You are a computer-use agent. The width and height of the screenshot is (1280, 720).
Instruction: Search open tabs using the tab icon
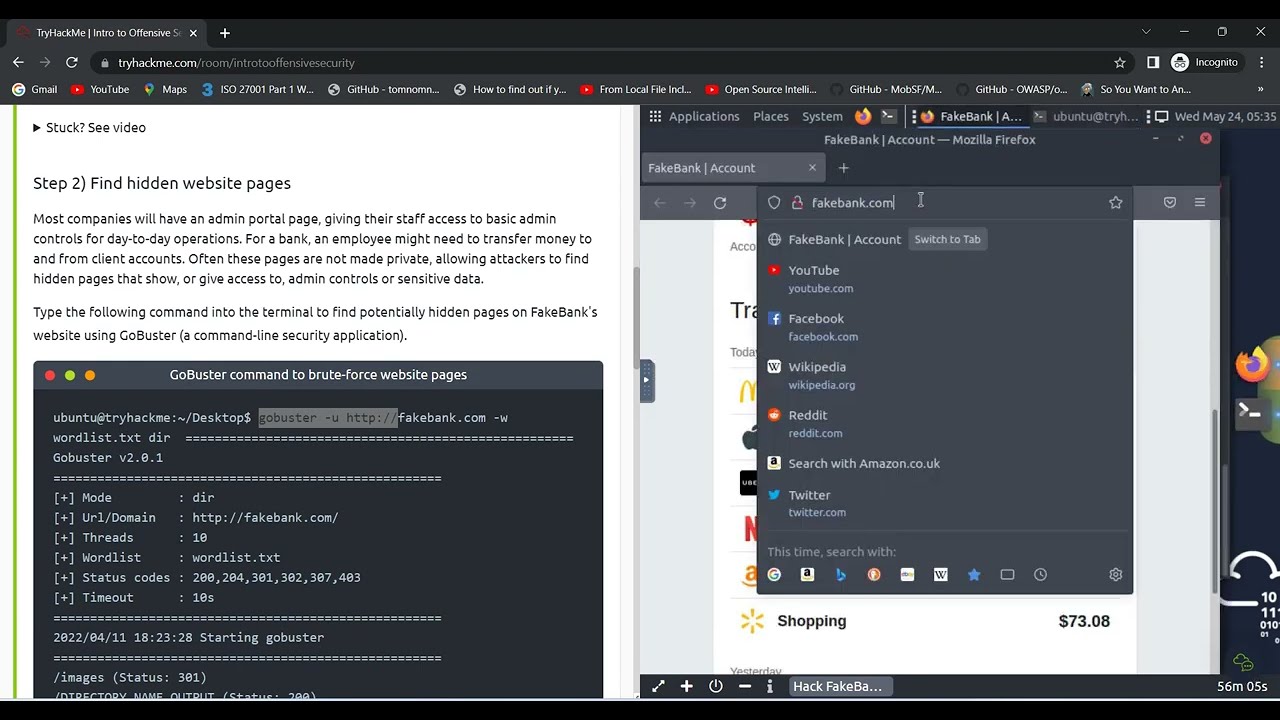(1007, 575)
